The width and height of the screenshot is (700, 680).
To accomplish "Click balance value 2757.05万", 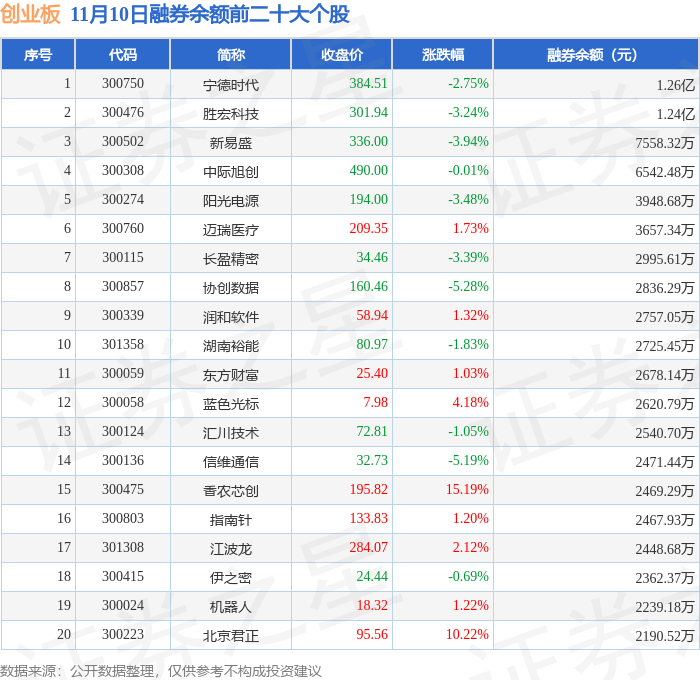I will (x=665, y=317).
